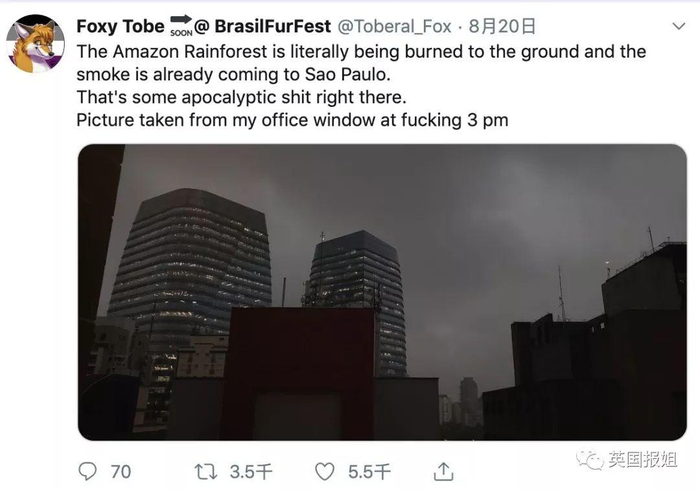The width and height of the screenshot is (700, 490).
Task: Open the fox avatar profile picture
Action: tap(36, 43)
